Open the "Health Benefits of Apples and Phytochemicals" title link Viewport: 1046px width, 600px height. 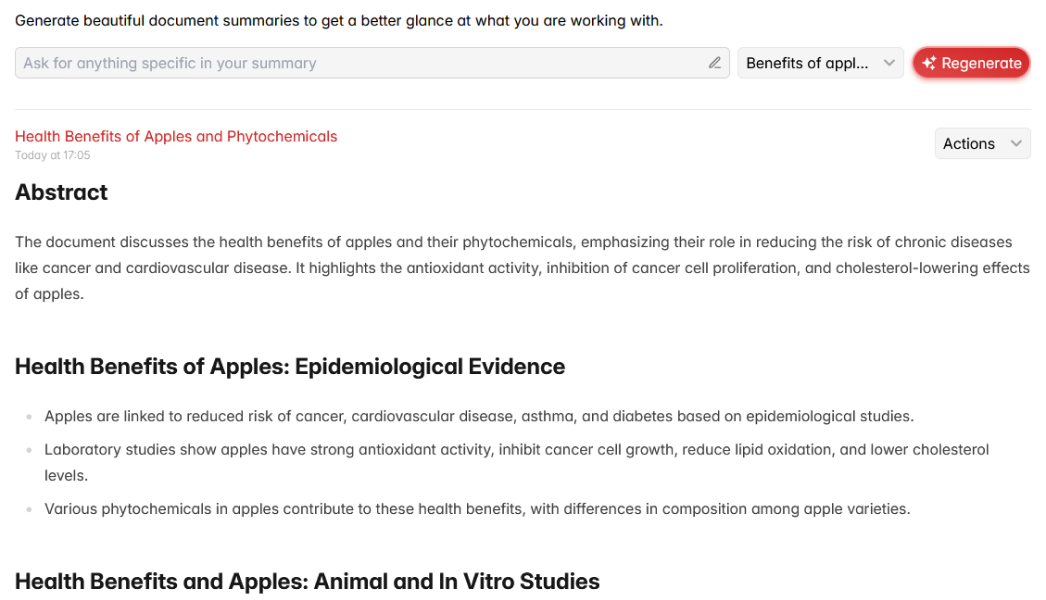tap(176, 136)
